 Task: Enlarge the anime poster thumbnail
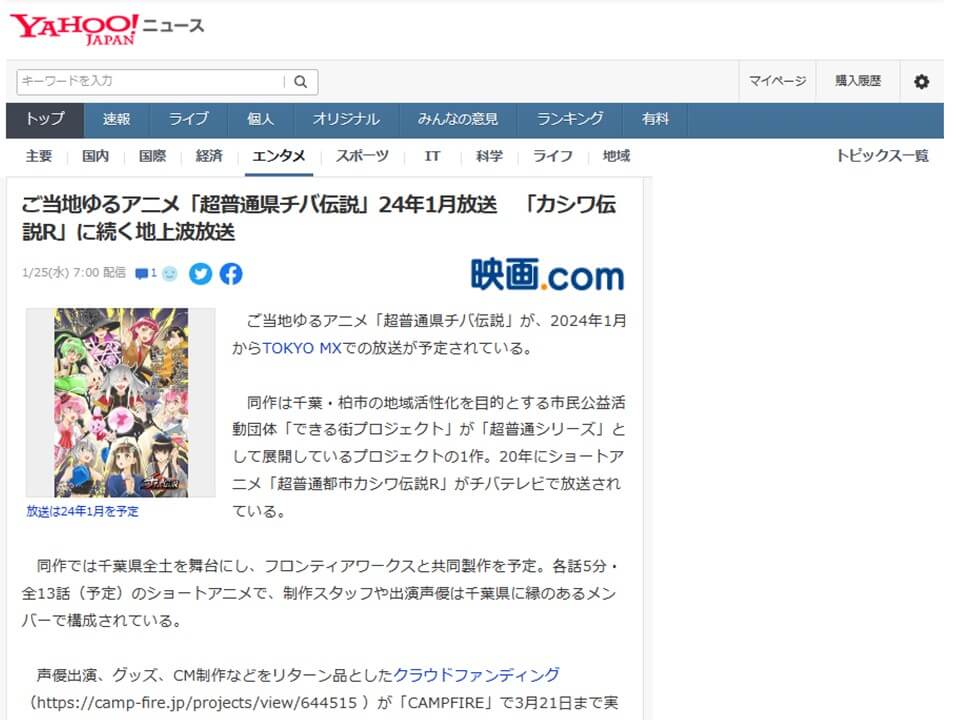(x=121, y=402)
